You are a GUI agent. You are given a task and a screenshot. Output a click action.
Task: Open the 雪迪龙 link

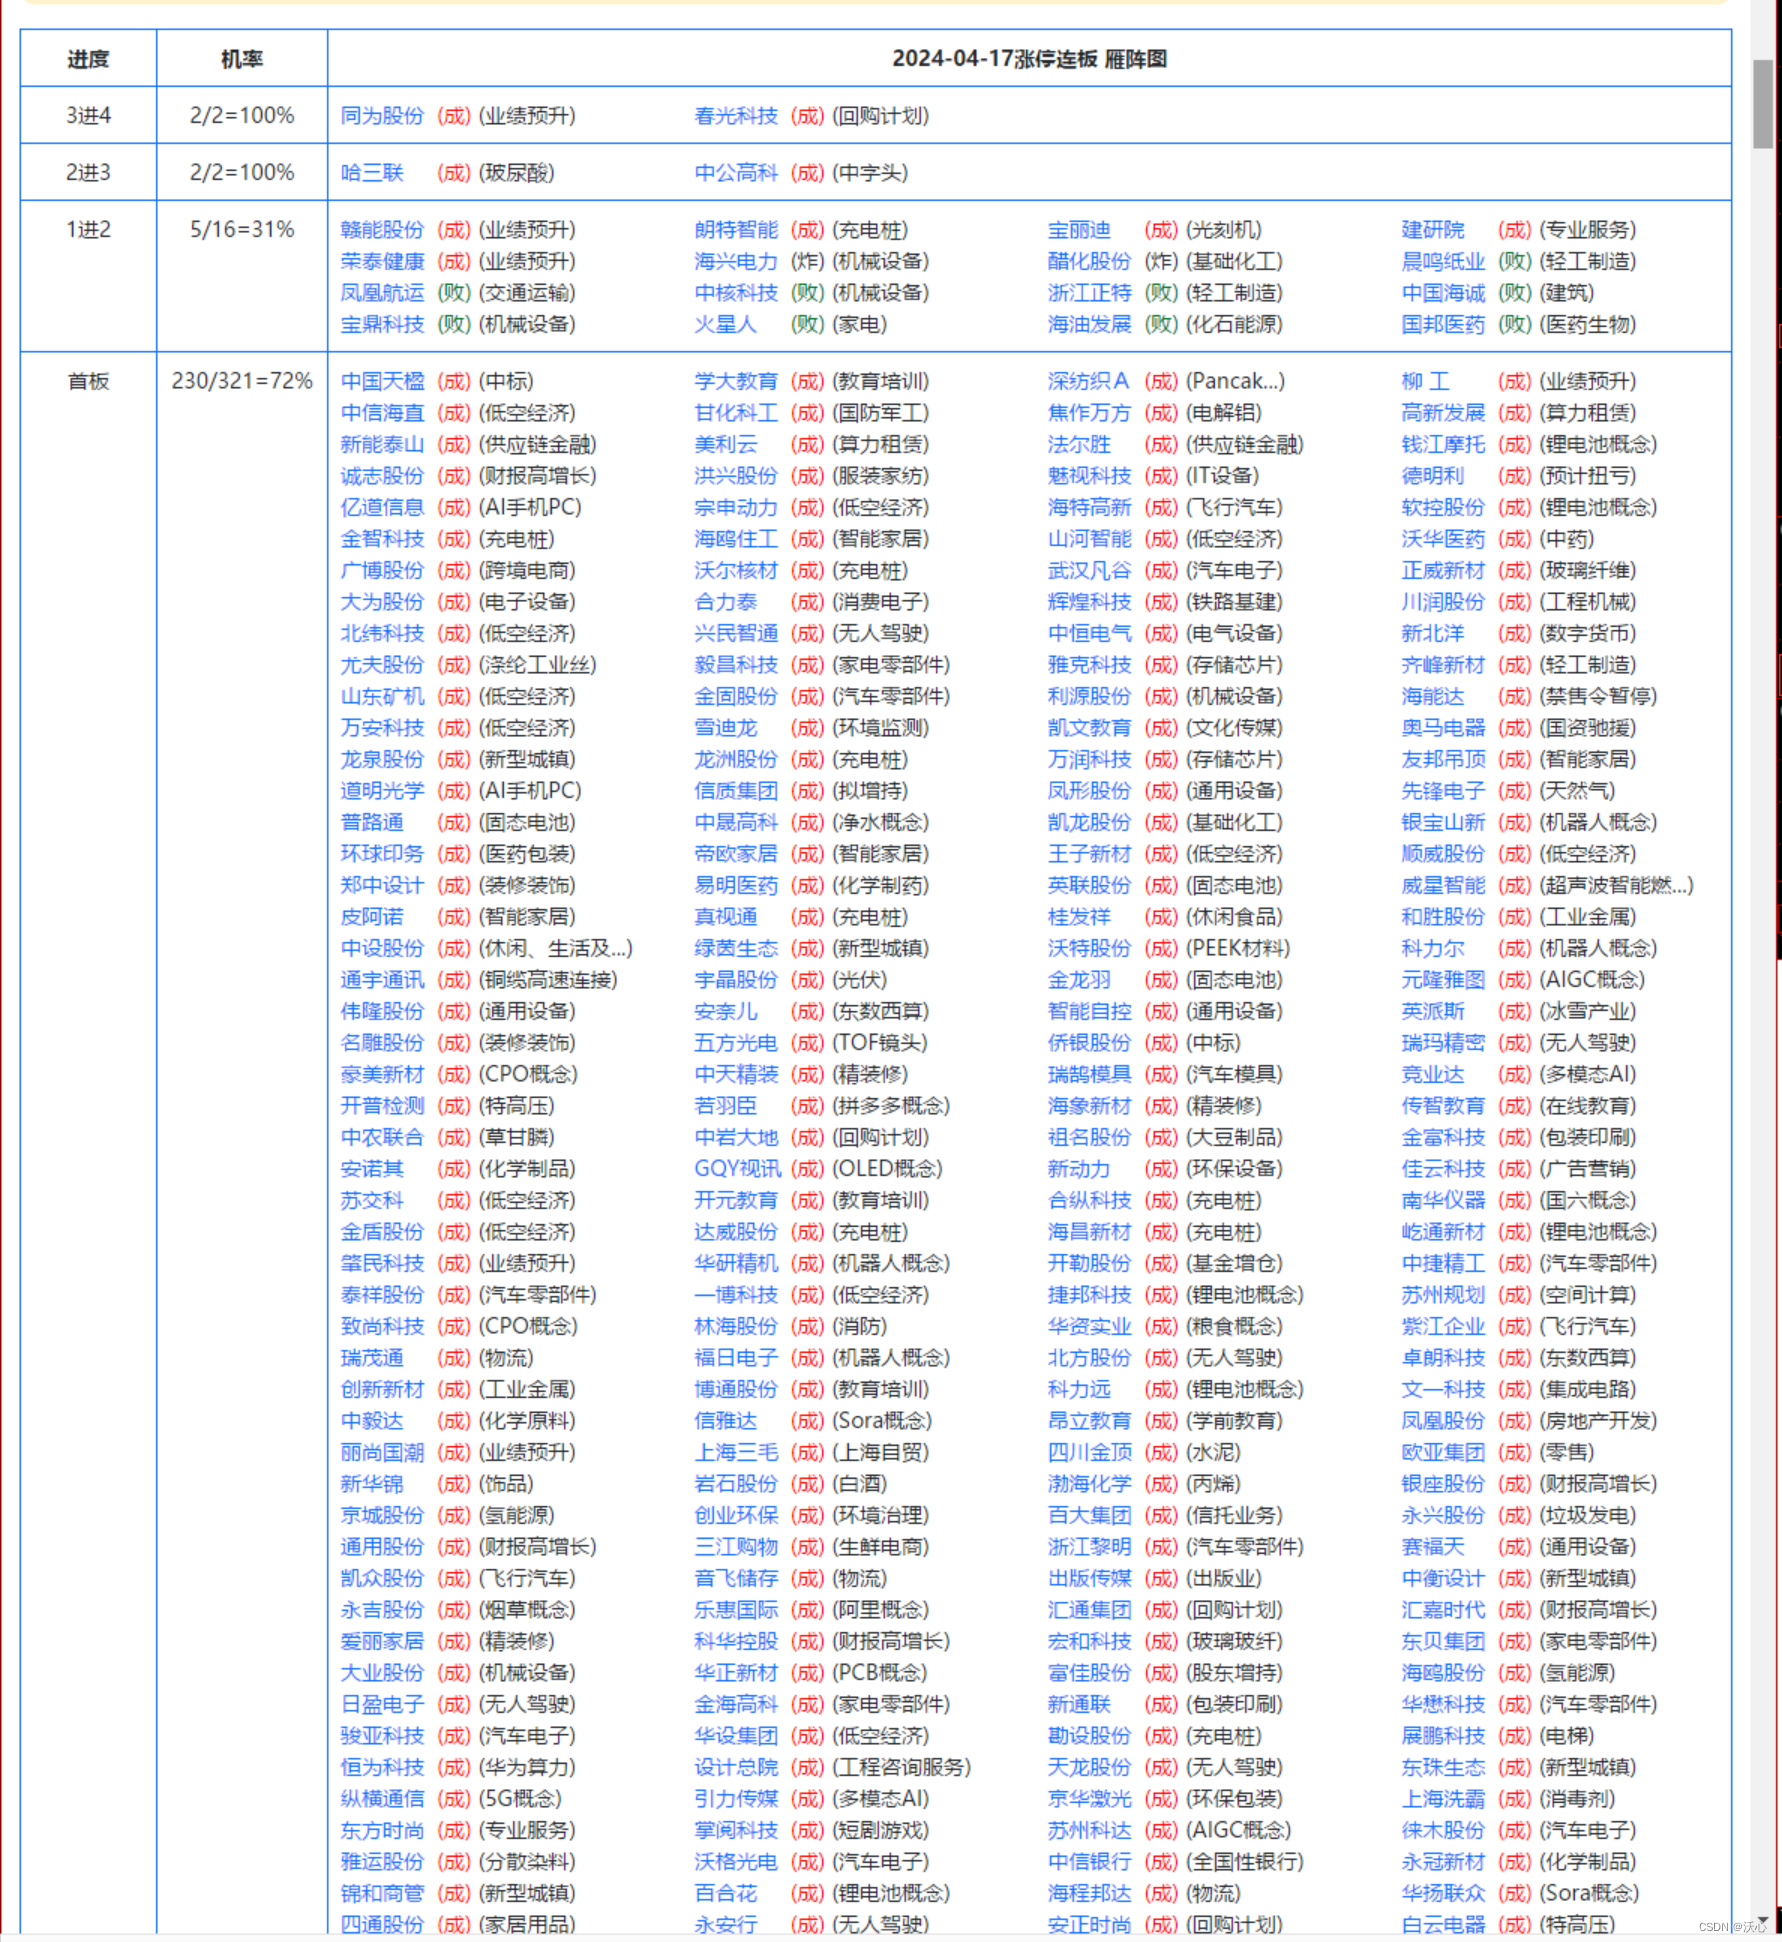[725, 728]
